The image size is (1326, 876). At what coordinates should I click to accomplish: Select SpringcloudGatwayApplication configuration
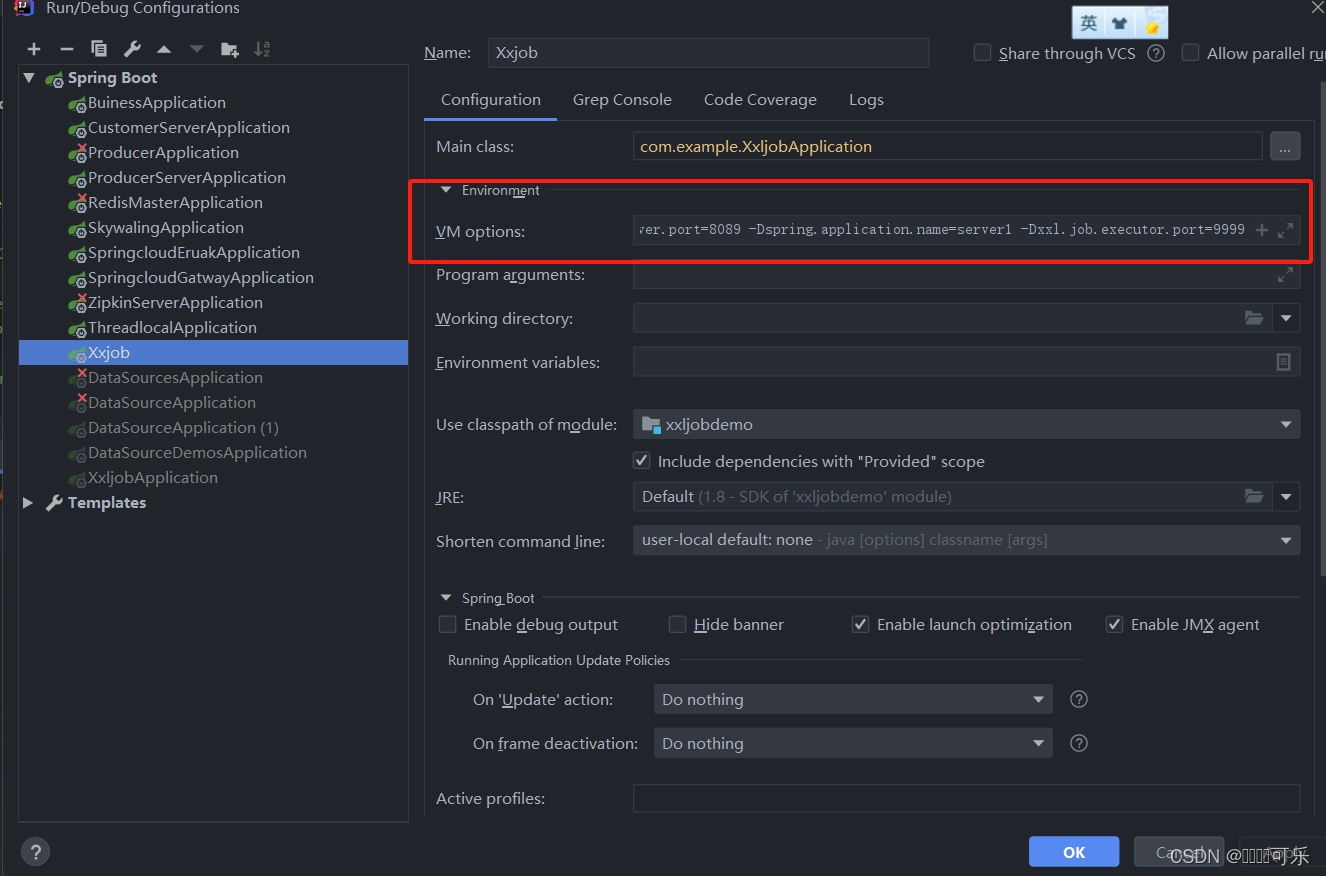(201, 277)
